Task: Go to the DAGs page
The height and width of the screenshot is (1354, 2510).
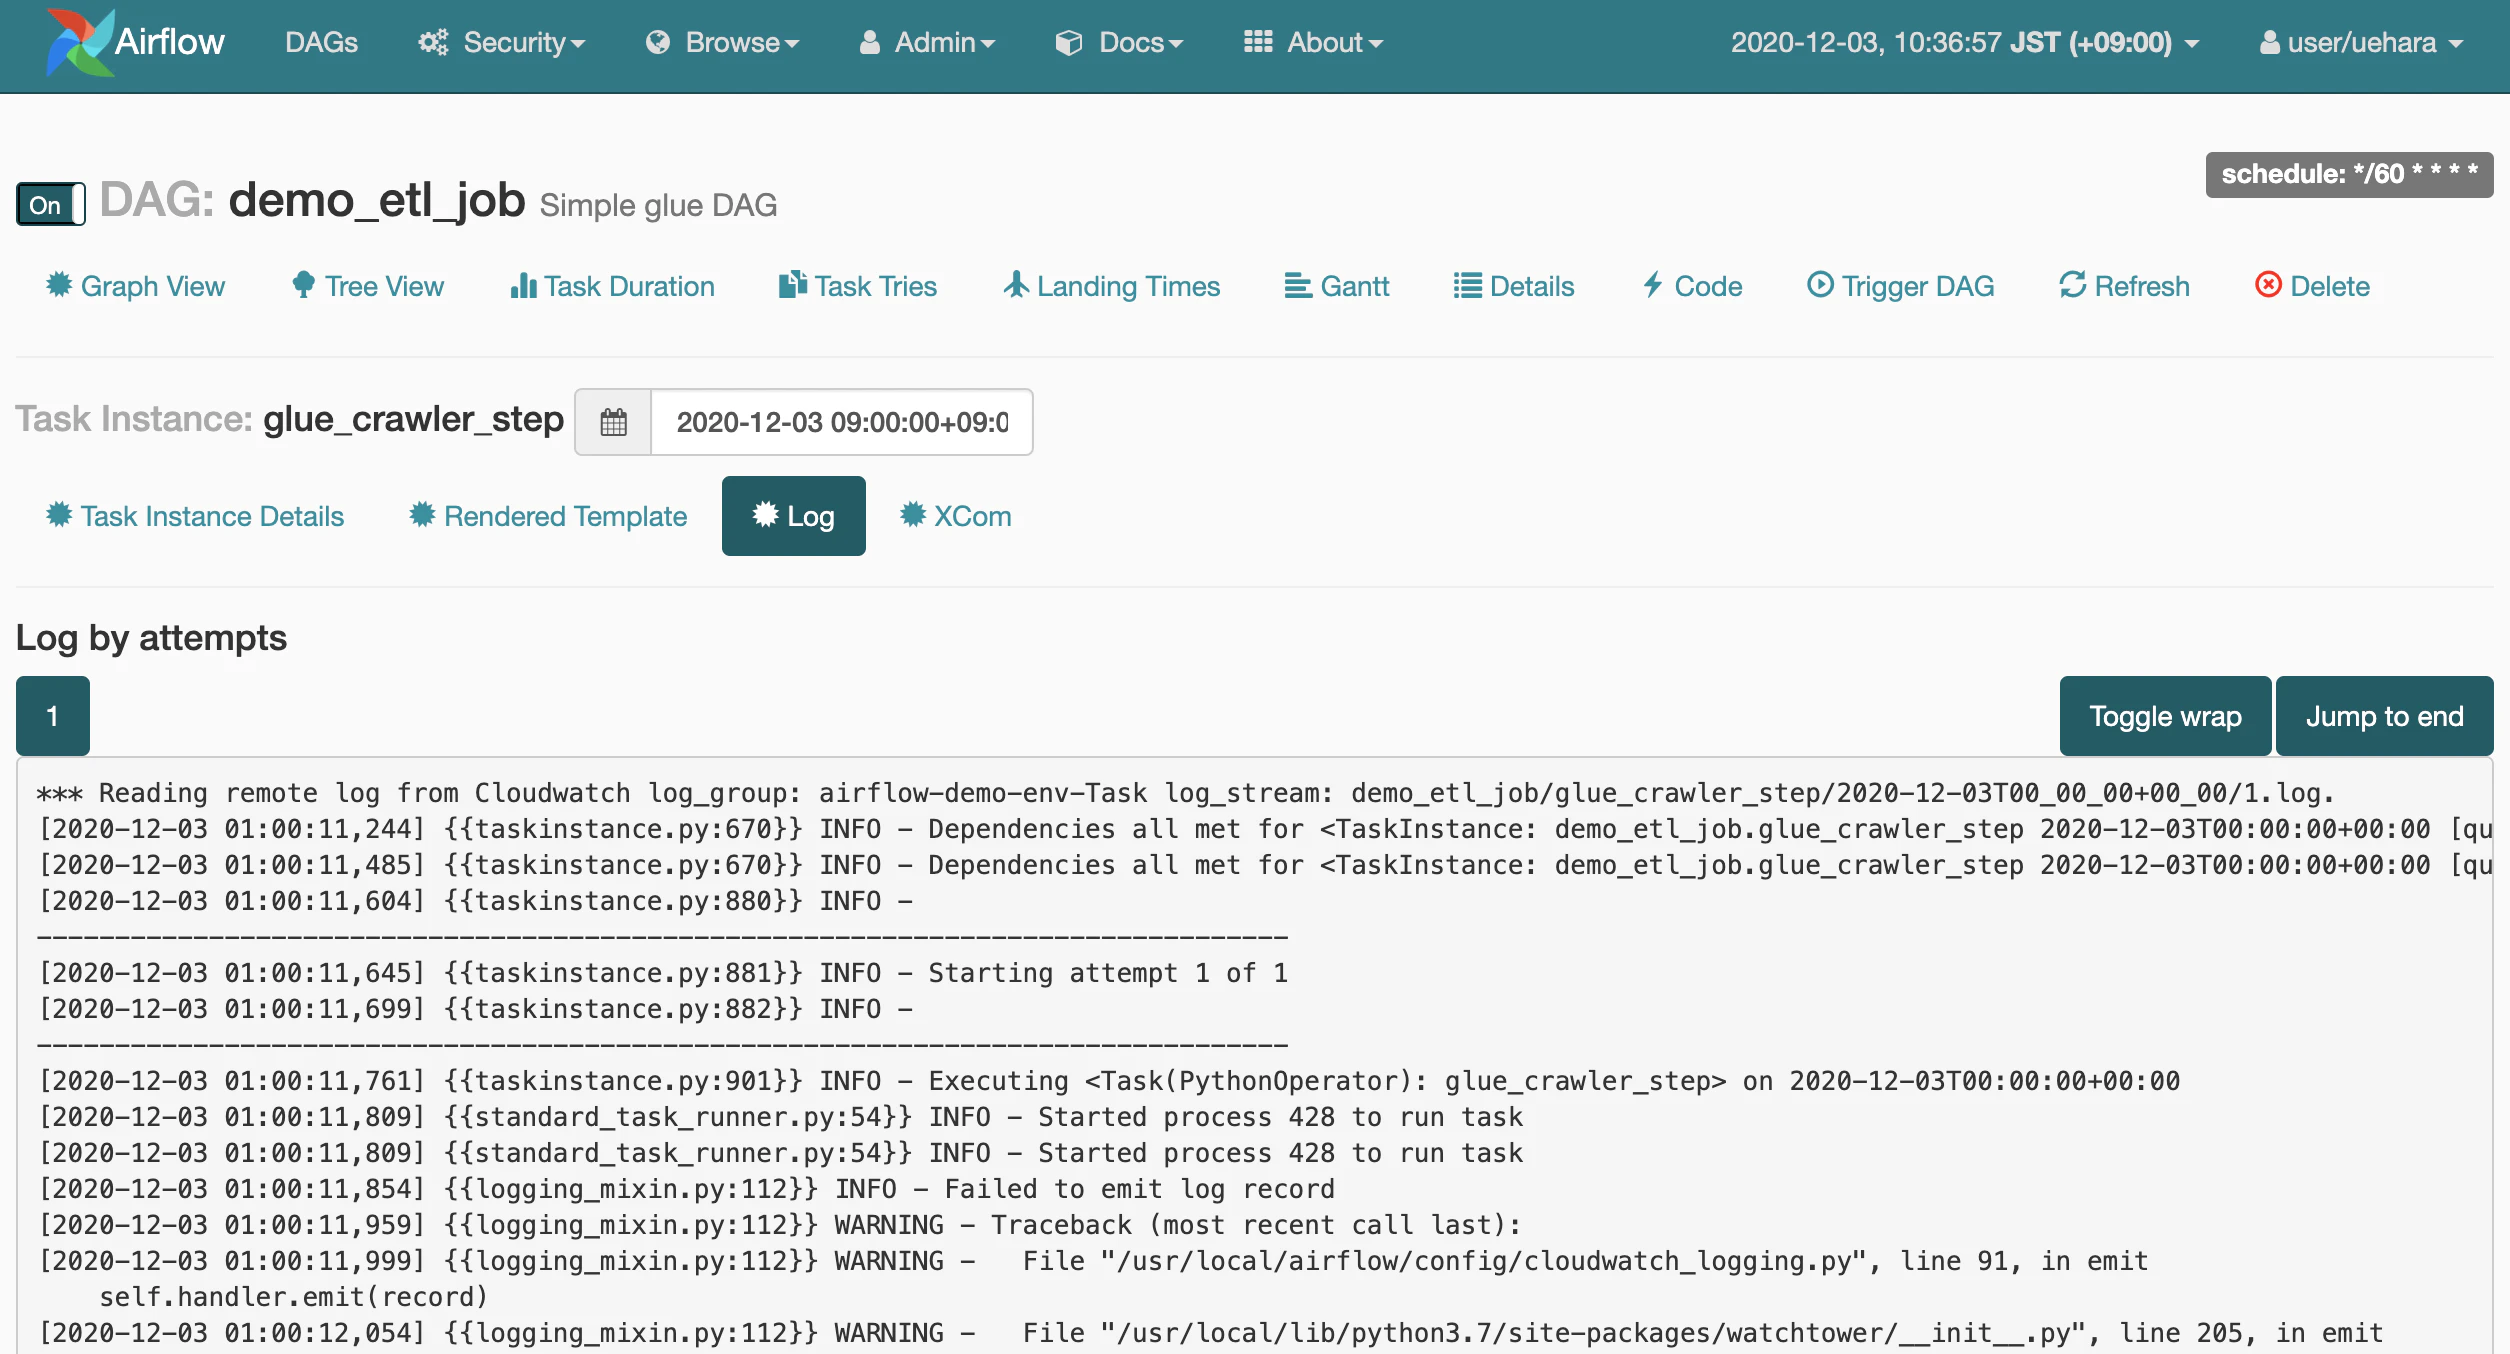Action: [x=321, y=42]
